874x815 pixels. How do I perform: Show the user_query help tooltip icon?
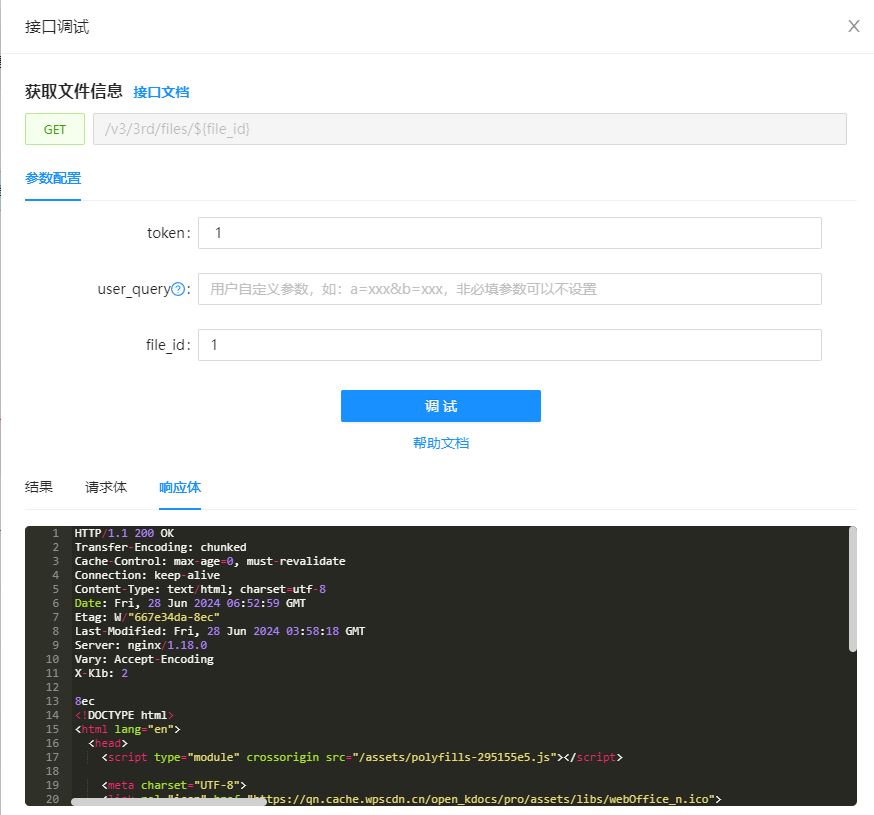[x=178, y=289]
